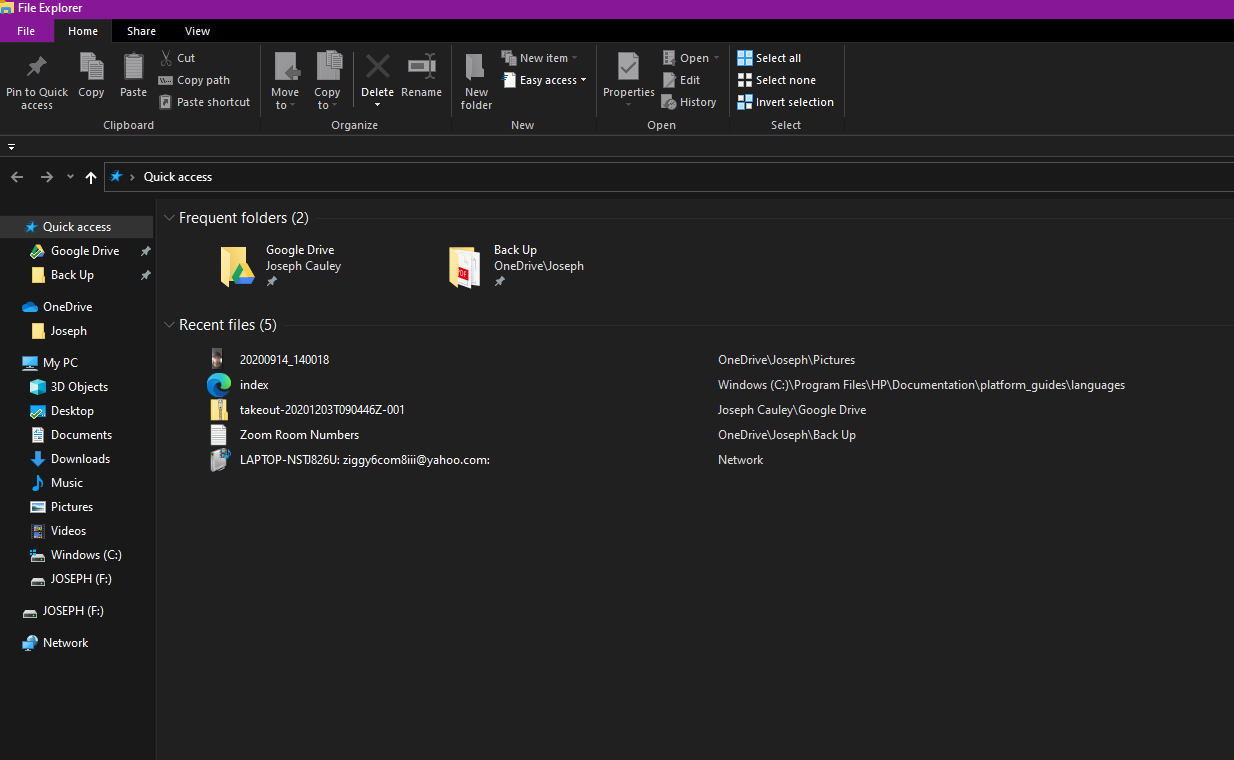Select takeout-20201203T090446Z-001 zip file
This screenshot has width=1234, height=760.
(x=322, y=410)
